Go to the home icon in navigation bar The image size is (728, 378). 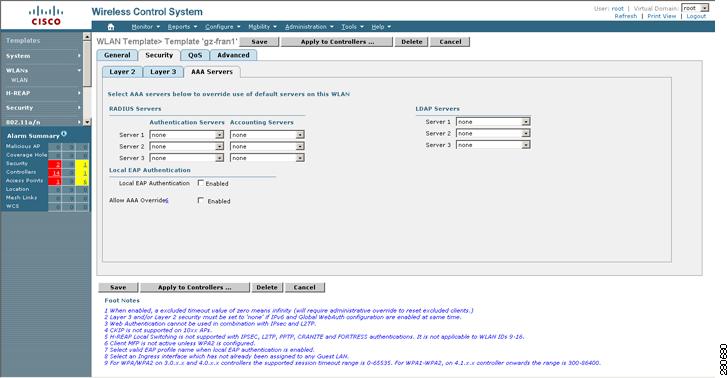111,27
